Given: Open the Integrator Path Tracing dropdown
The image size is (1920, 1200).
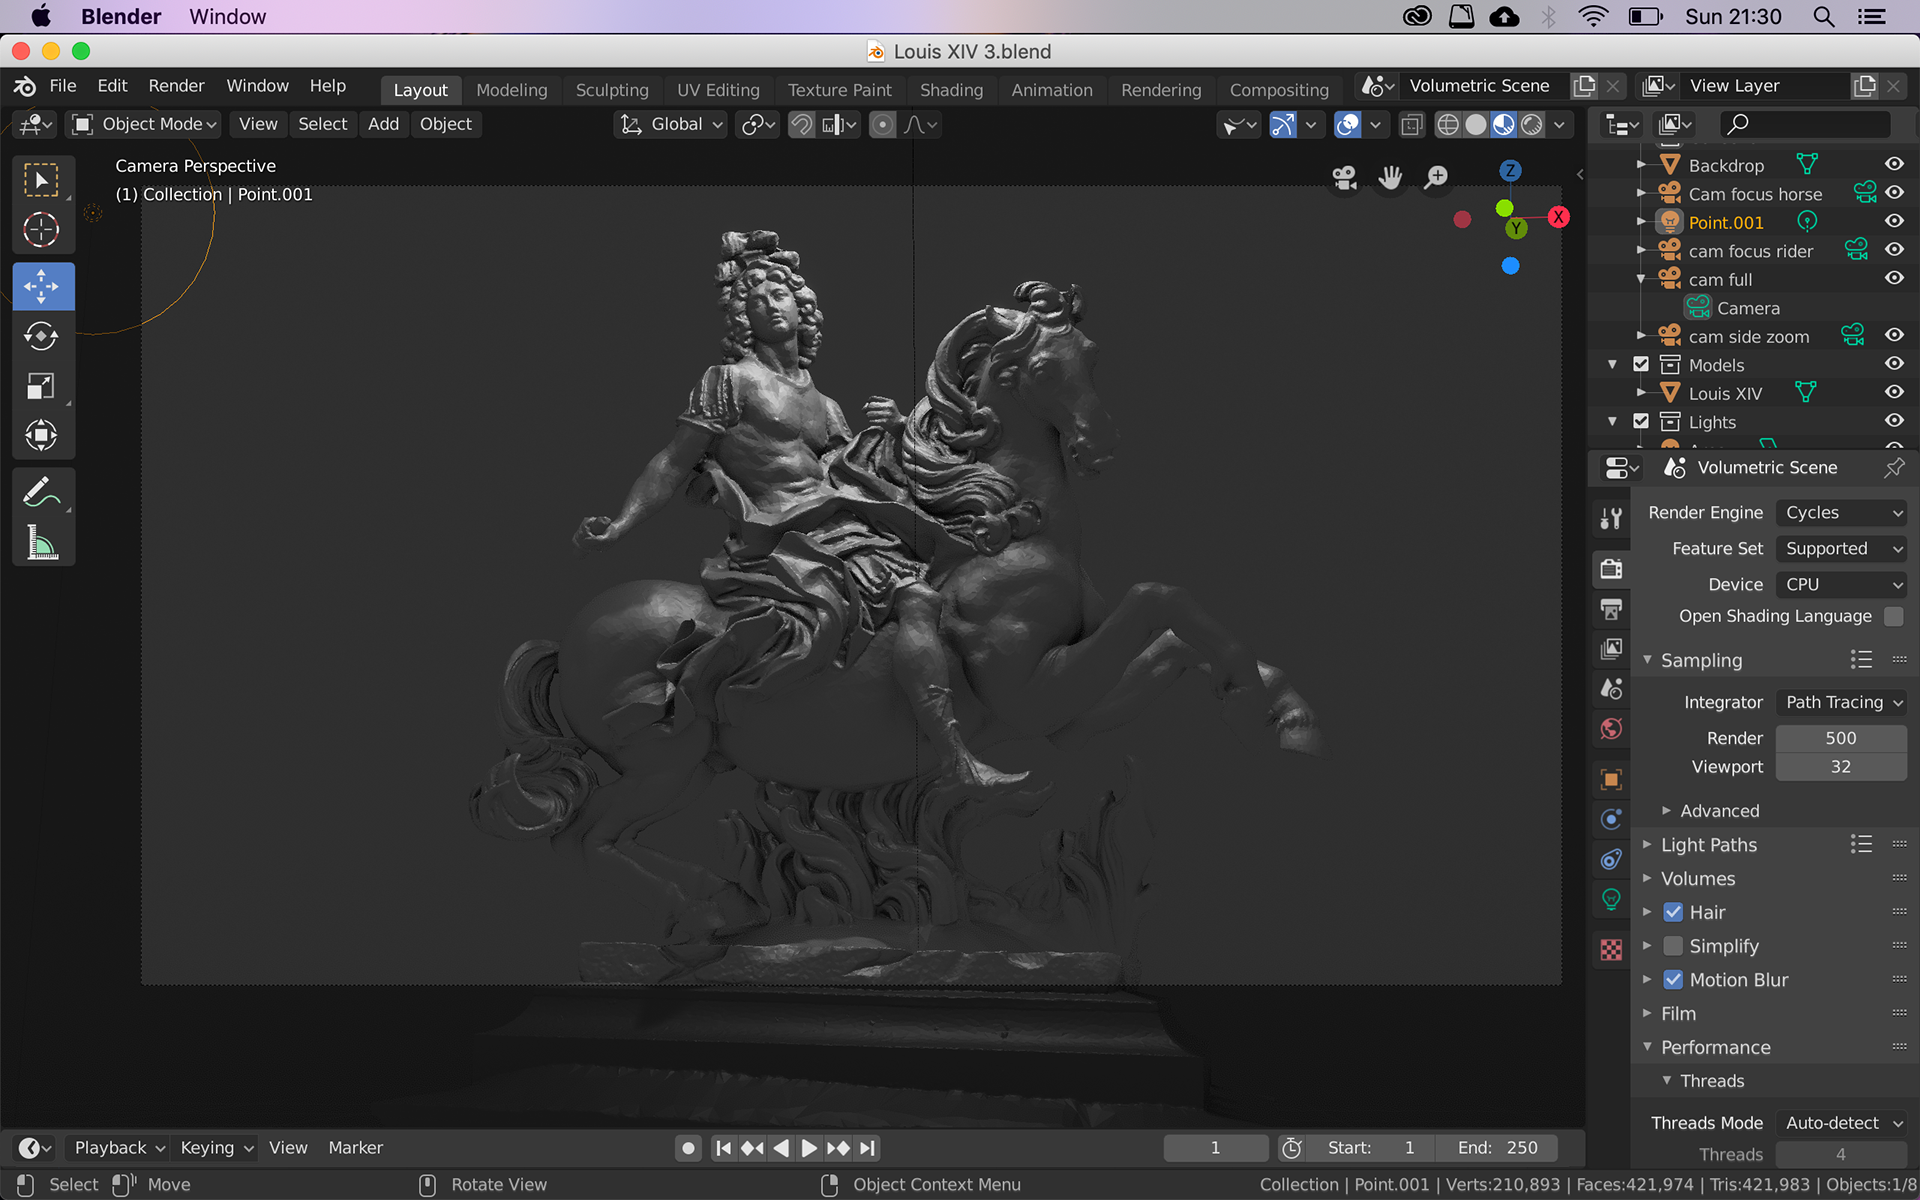Looking at the screenshot, I should click(x=1842, y=702).
